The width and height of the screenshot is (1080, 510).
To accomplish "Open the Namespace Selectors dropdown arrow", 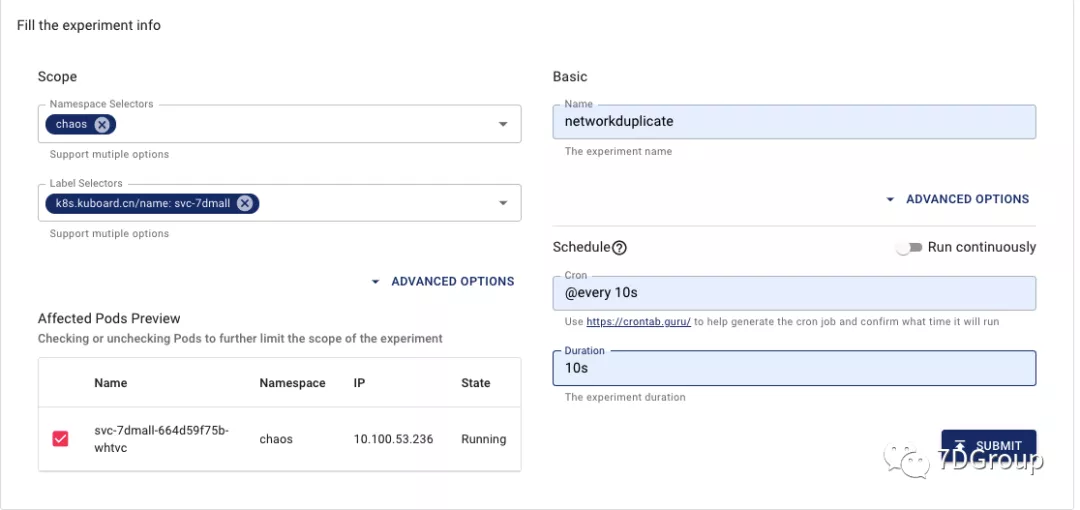I will click(x=503, y=125).
